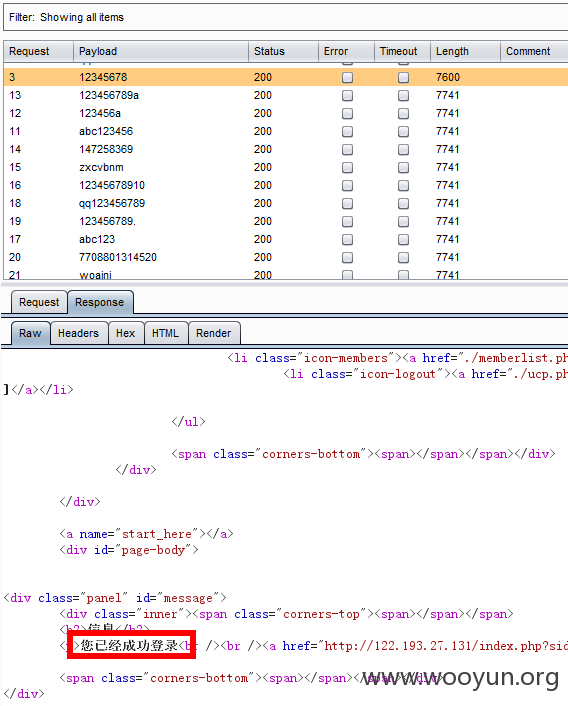Sort results by Payload column header
This screenshot has height=706, width=568.
pos(161,51)
